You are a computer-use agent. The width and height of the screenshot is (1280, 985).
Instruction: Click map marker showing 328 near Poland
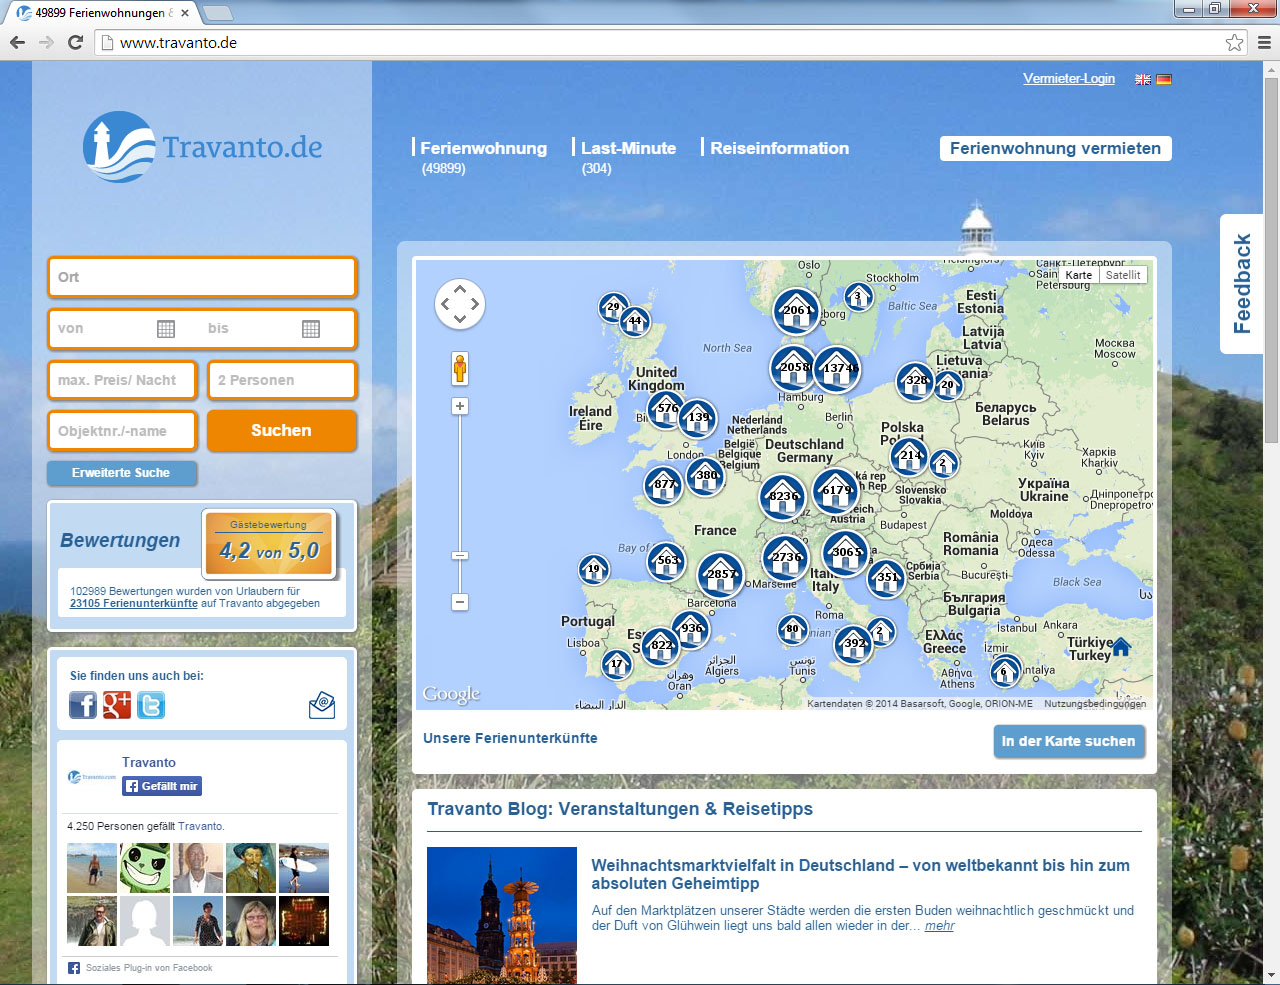pyautogui.click(x=916, y=381)
